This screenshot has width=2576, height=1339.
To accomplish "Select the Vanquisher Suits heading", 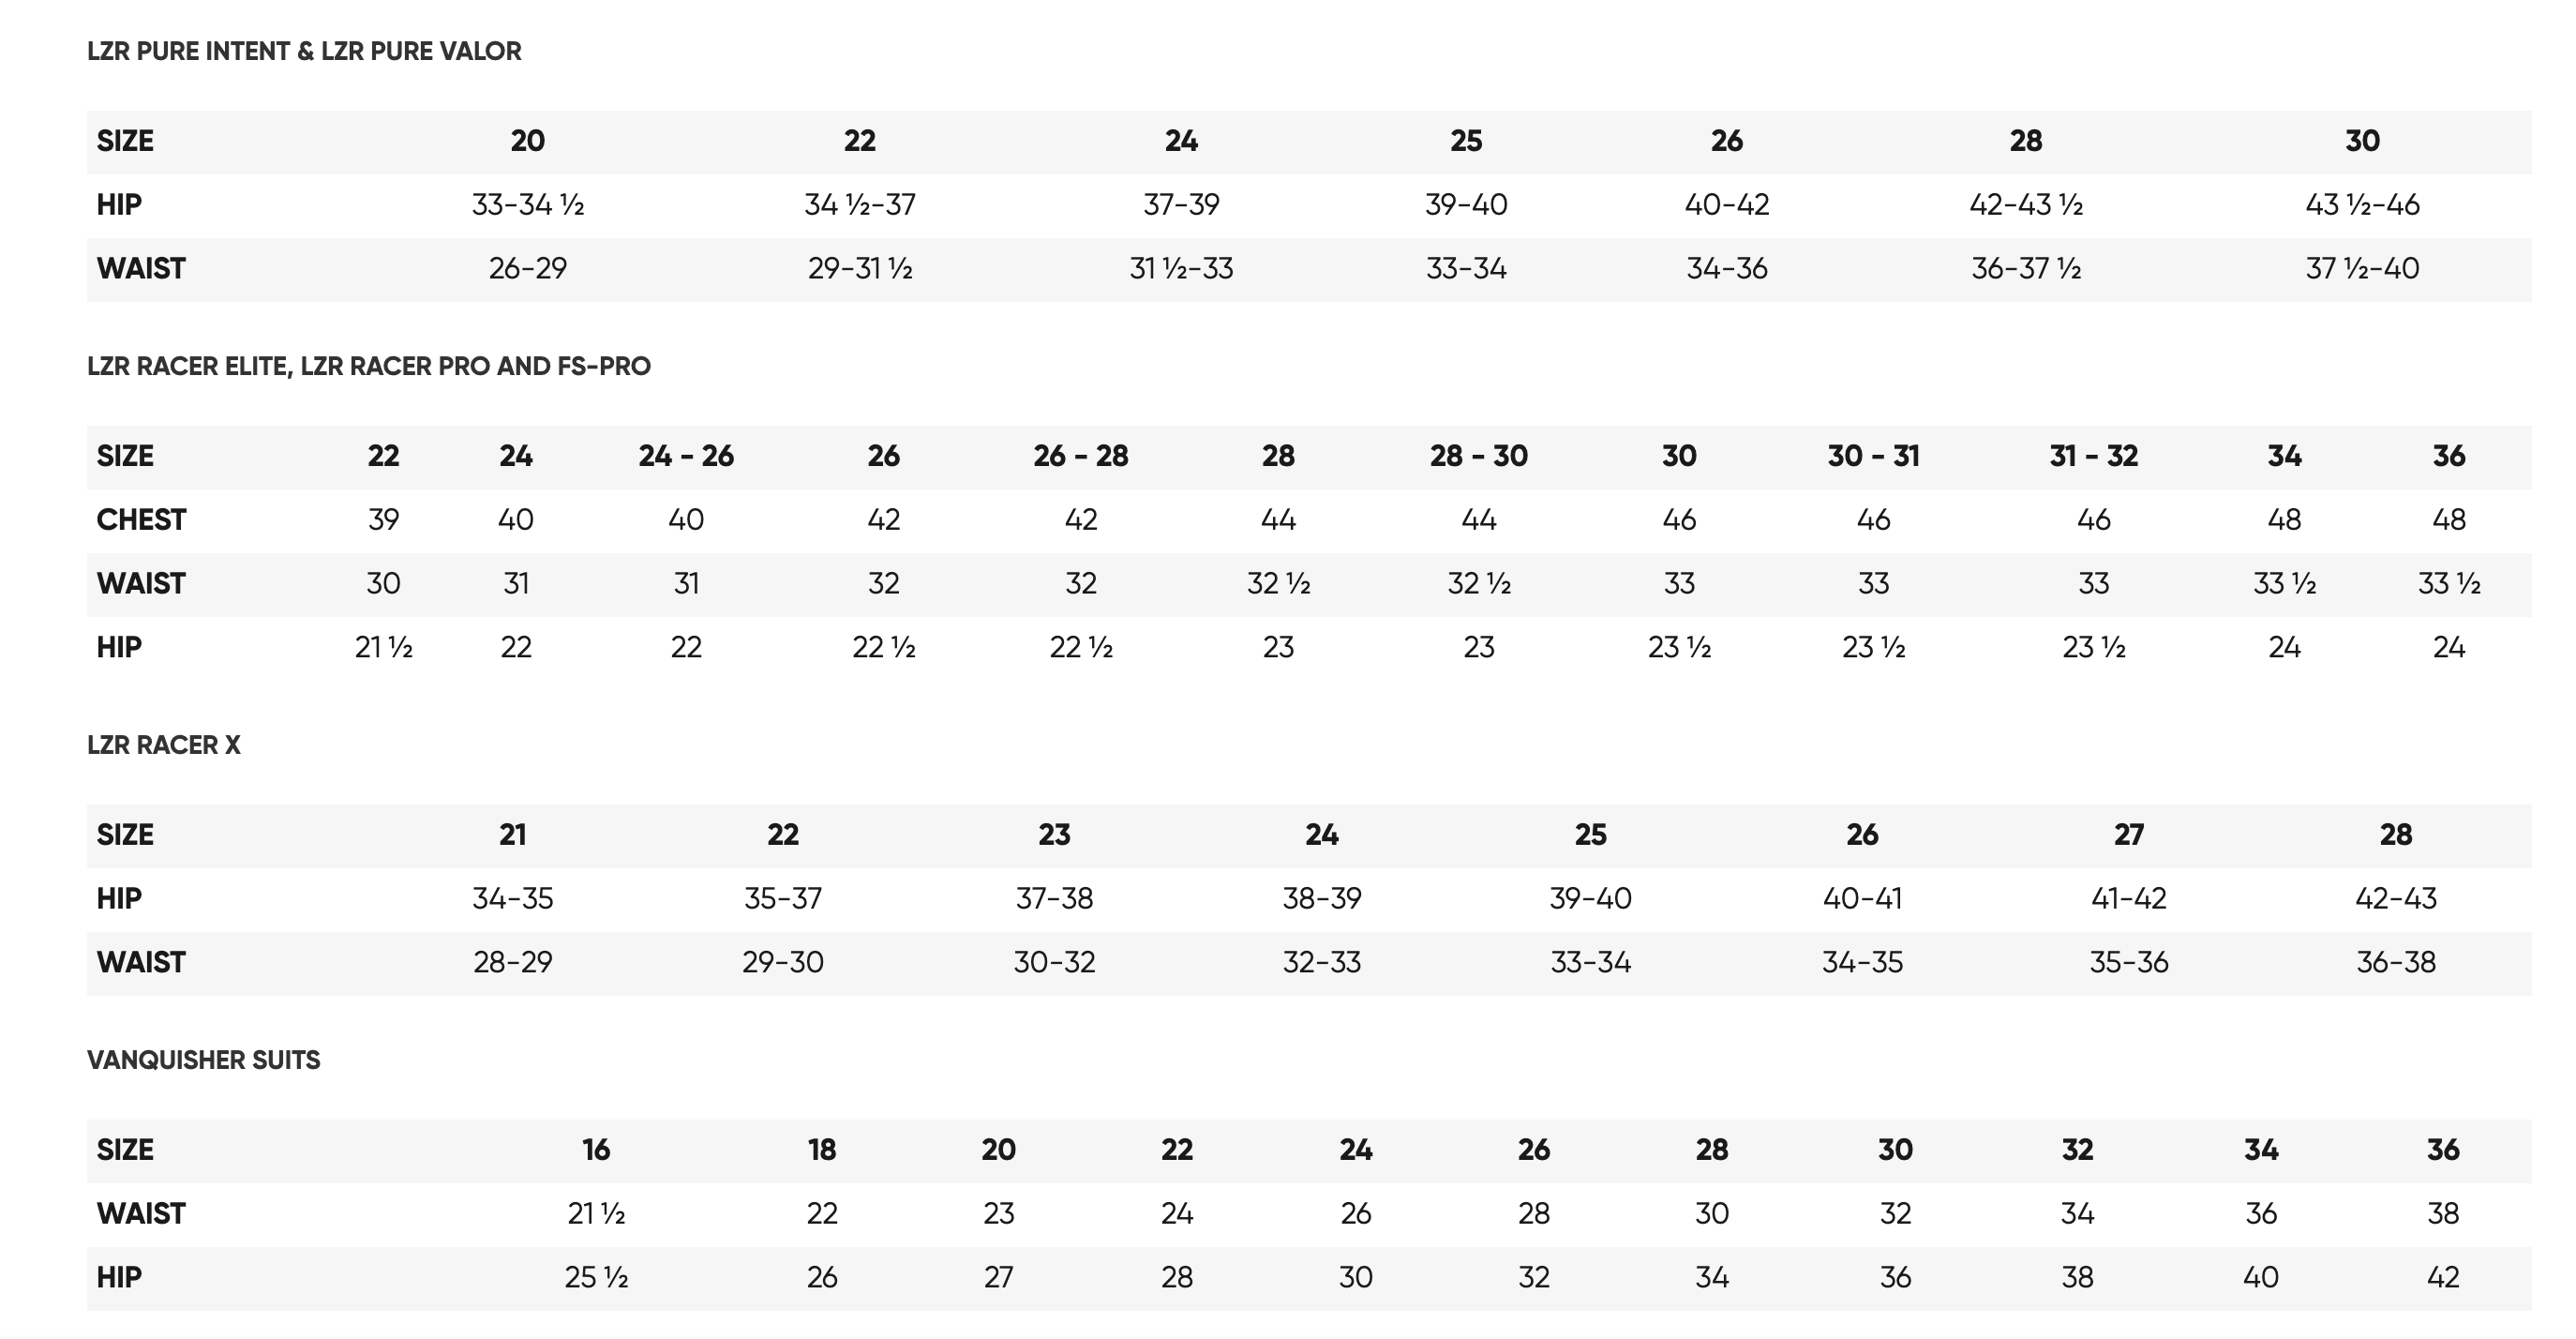I will click(x=203, y=1060).
